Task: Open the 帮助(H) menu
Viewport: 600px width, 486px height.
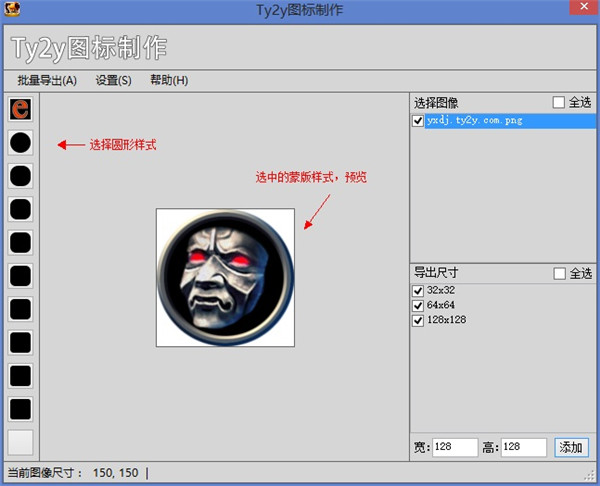Action: click(x=168, y=80)
